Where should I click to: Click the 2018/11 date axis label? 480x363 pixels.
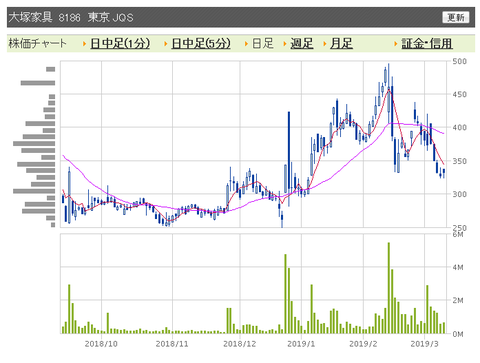point(172,344)
